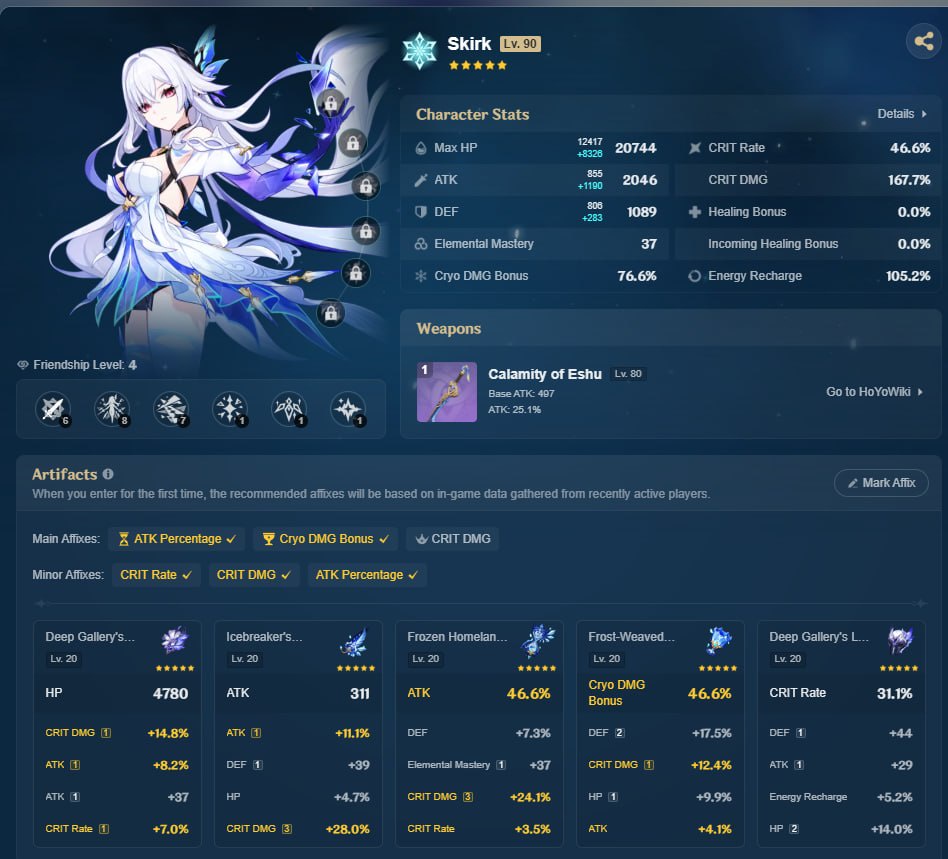This screenshot has width=948, height=859.
Task: Click the Deep Gallery's L... circlet title
Action: [x=819, y=637]
